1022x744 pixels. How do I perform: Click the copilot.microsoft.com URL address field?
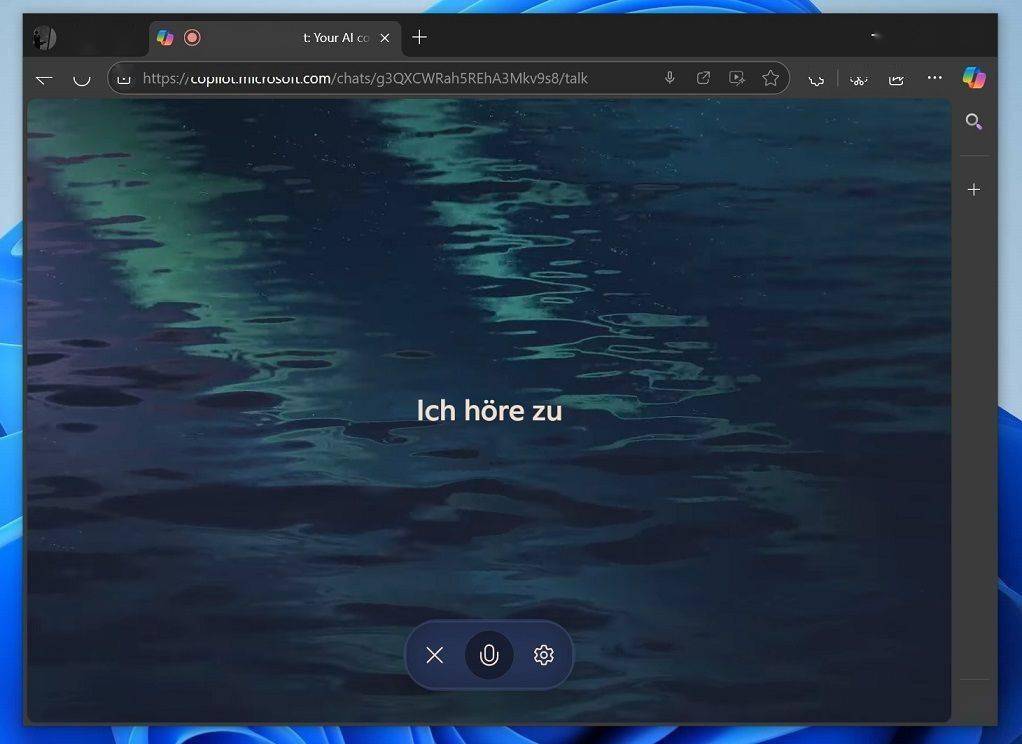[x=400, y=78]
